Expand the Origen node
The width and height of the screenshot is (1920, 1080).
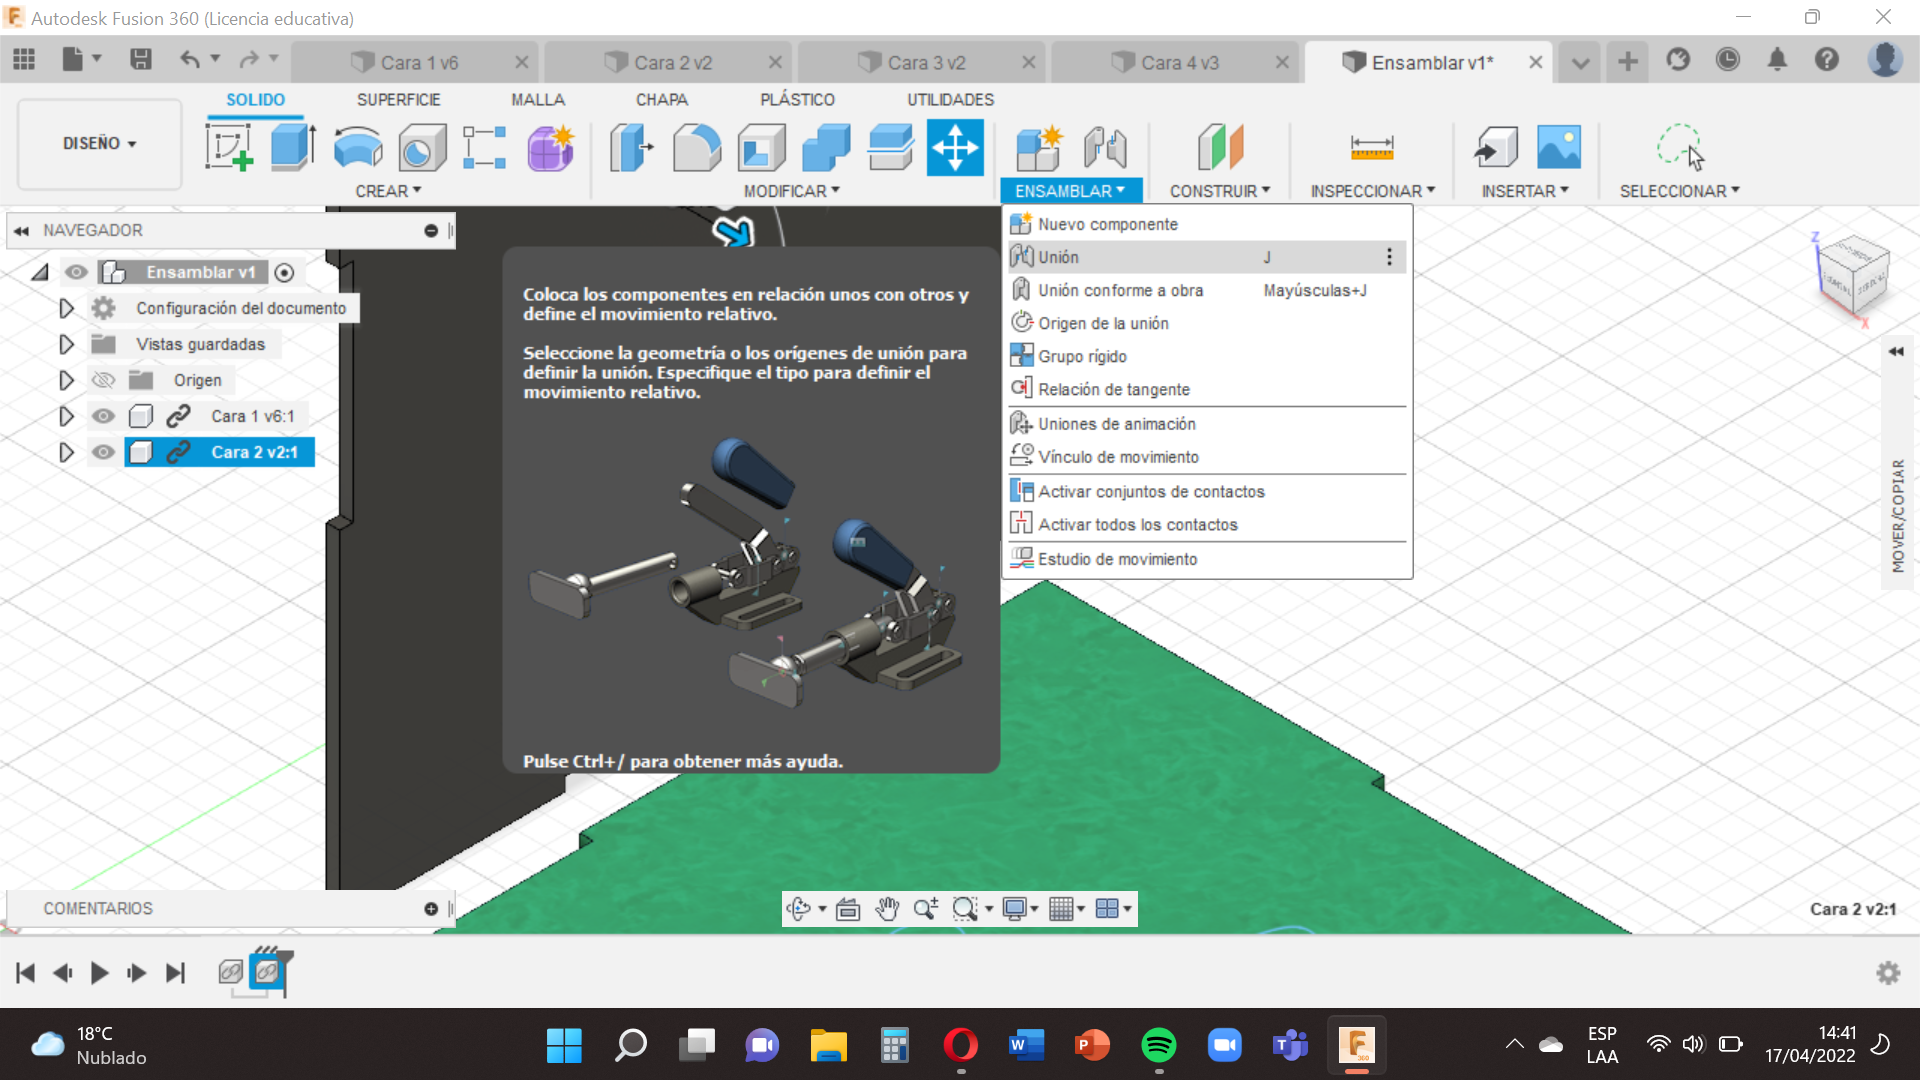click(66, 380)
